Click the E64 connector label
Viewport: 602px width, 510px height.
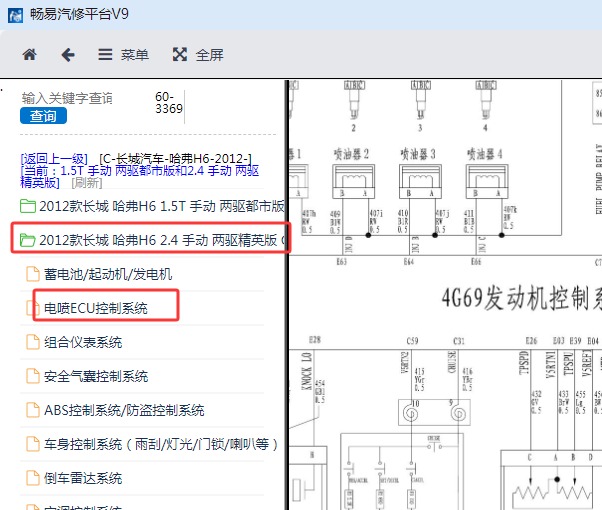[408, 262]
